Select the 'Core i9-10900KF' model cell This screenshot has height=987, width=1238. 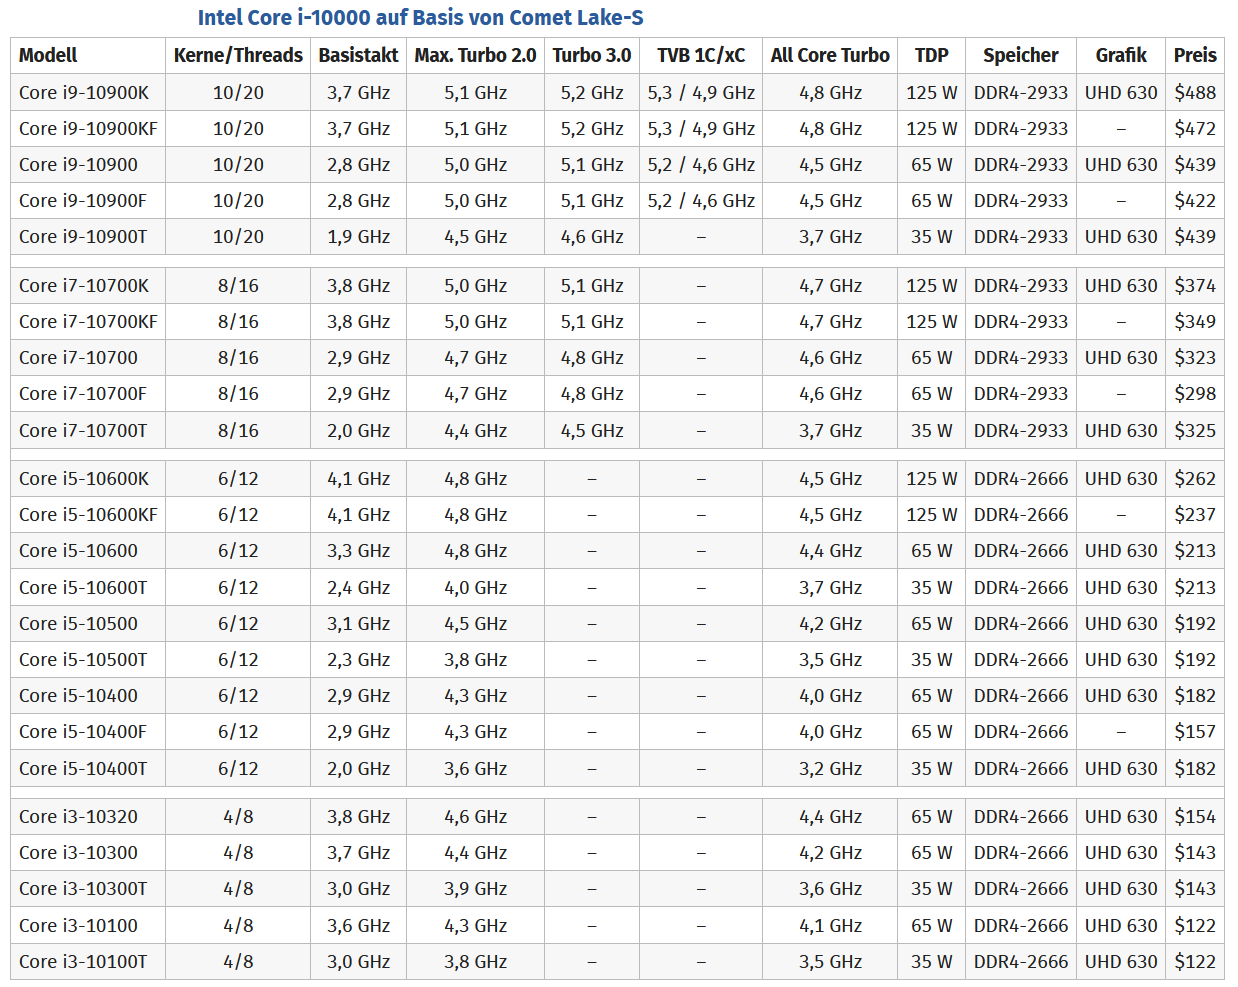pyautogui.click(x=88, y=129)
